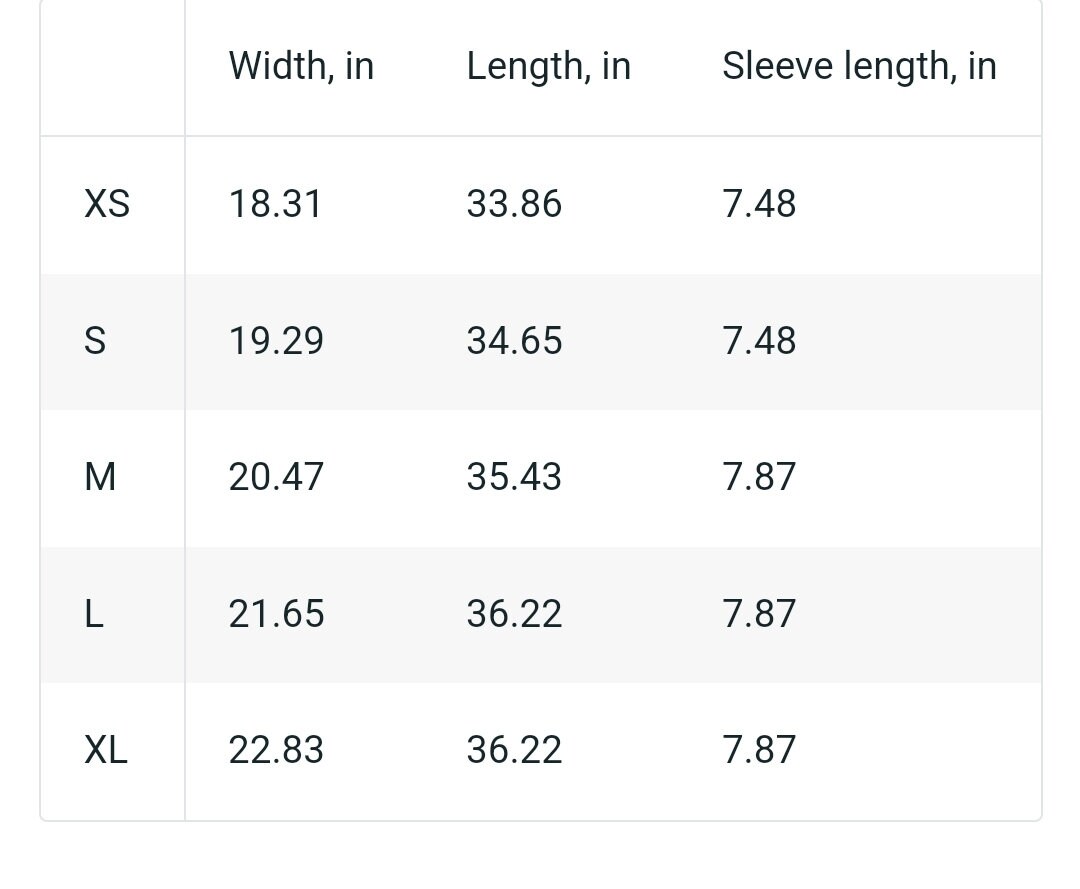The width and height of the screenshot is (1080, 889).
Task: Click the S length value 34.65
Action: pos(514,341)
